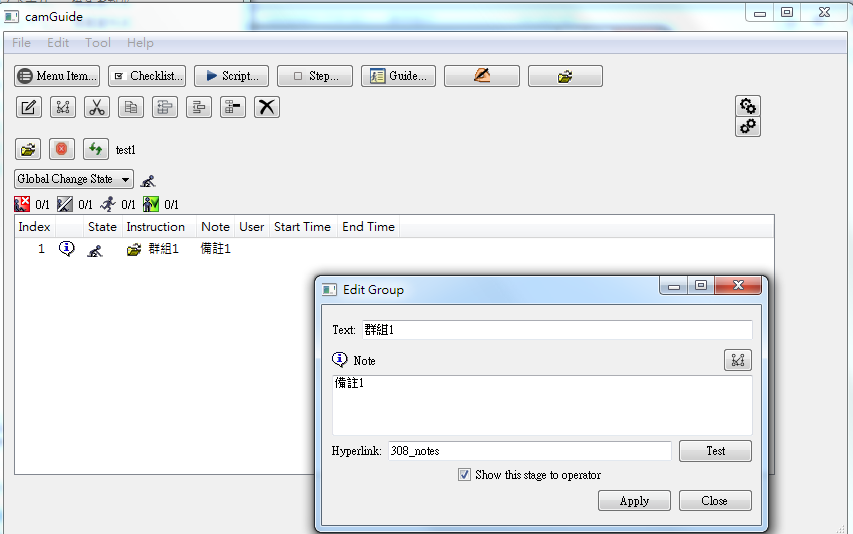The image size is (853, 534).
Task: Click the End Time column header
Action: point(368,227)
